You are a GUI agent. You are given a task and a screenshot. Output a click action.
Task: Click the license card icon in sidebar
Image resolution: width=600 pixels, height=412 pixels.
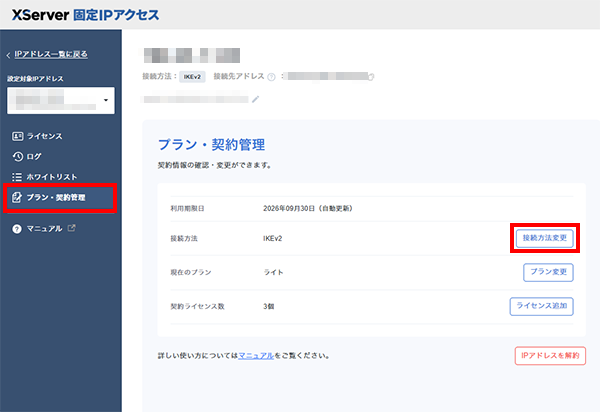coord(18,136)
